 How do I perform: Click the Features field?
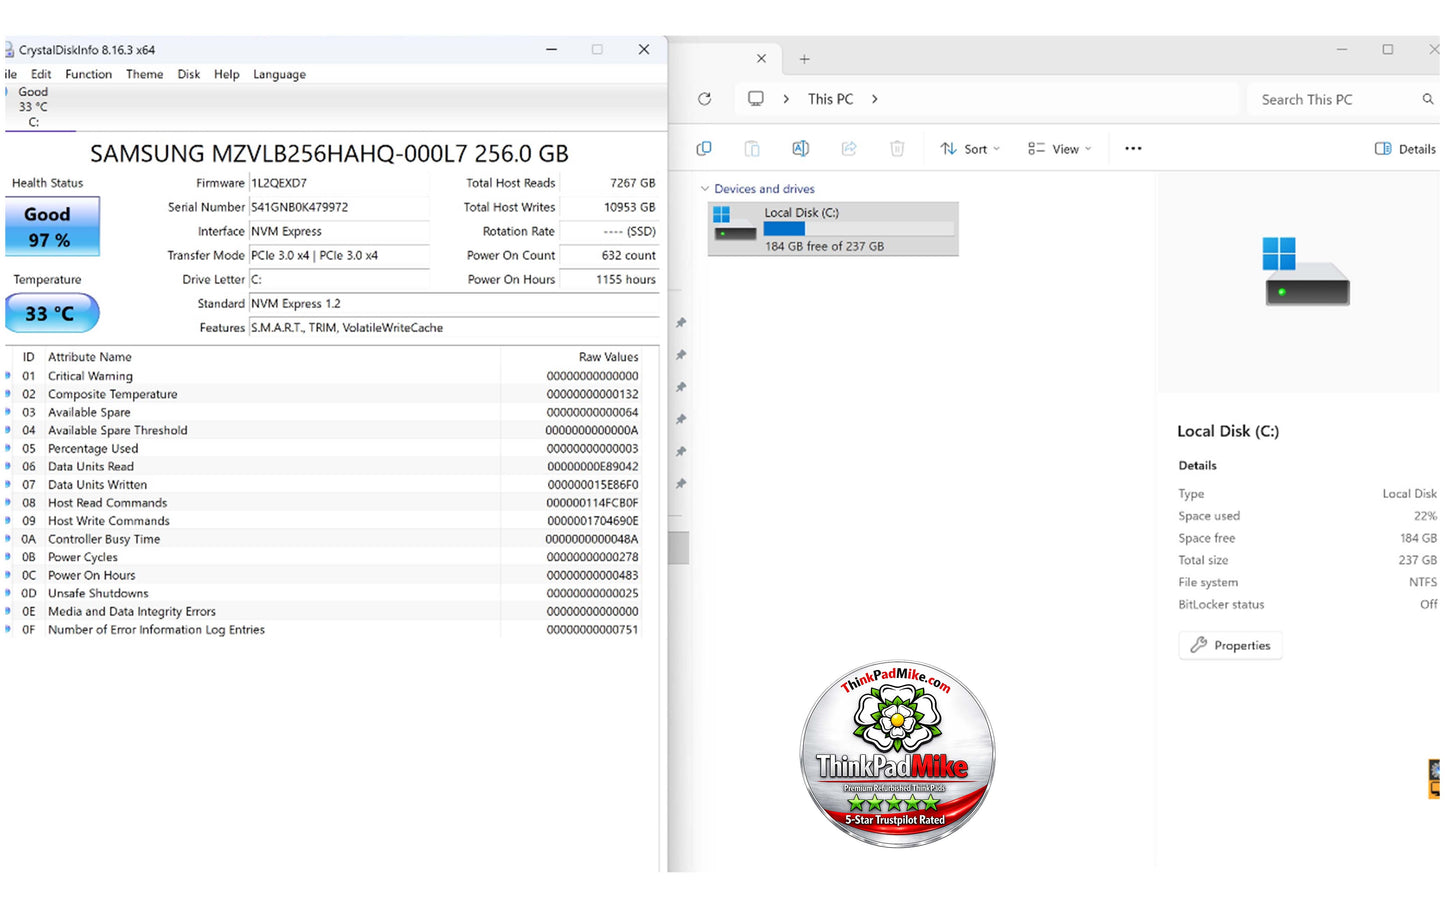click(454, 328)
